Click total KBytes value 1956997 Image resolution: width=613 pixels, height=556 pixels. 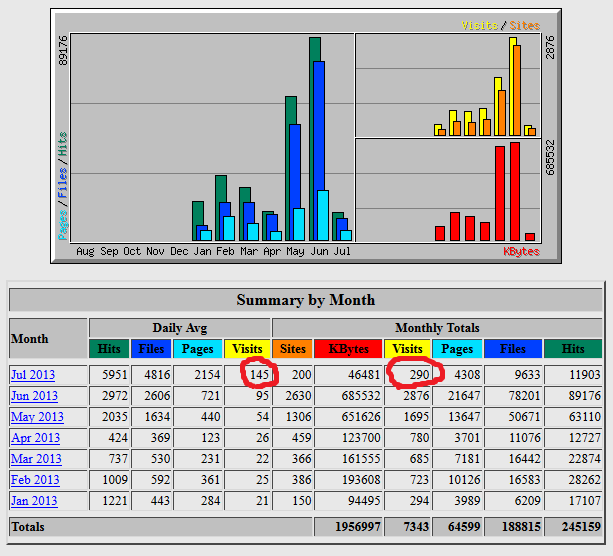(x=358, y=527)
